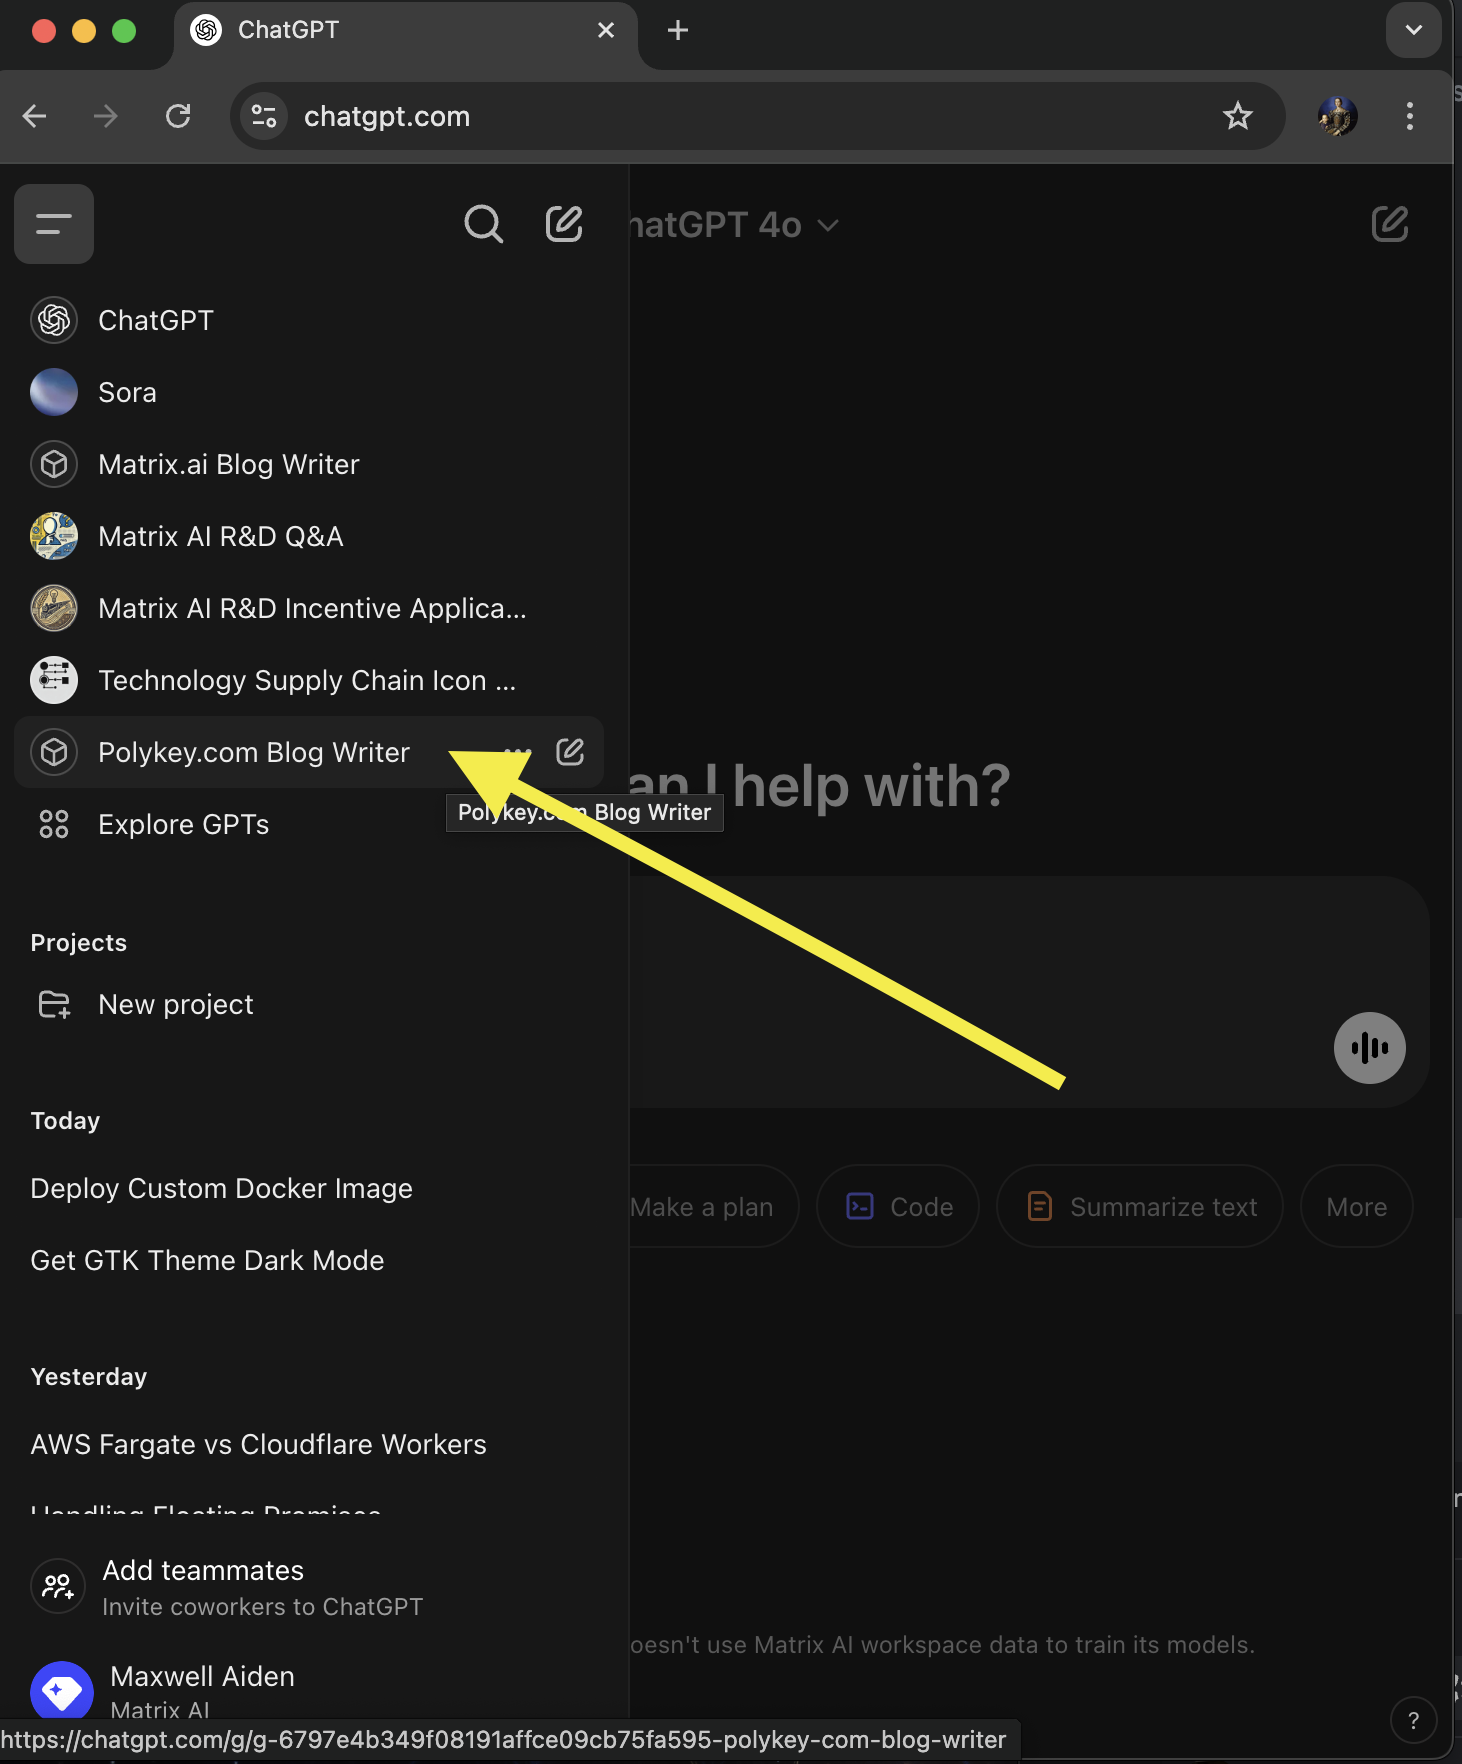The image size is (1462, 1764).
Task: Click Add teammates invite option
Action: click(308, 1587)
